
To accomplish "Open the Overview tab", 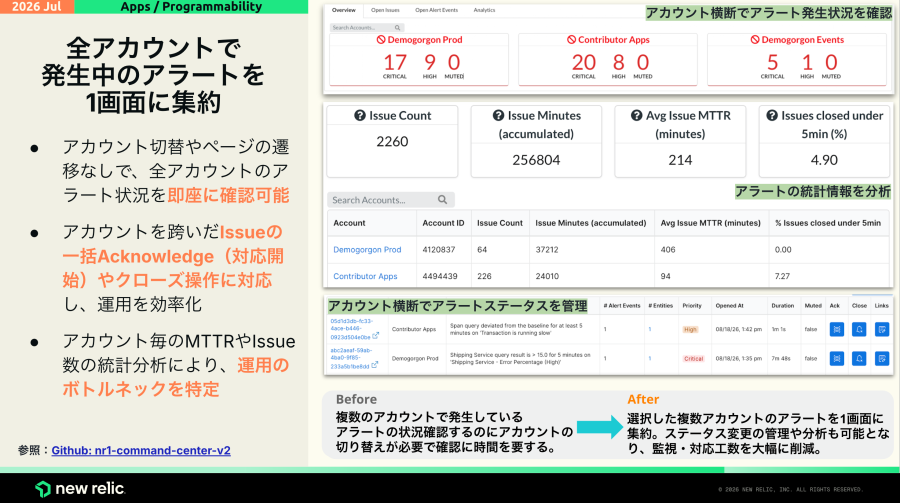I will [343, 10].
